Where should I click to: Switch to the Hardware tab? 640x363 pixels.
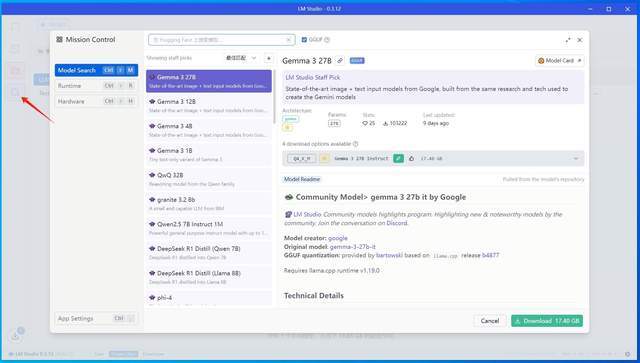pos(96,101)
